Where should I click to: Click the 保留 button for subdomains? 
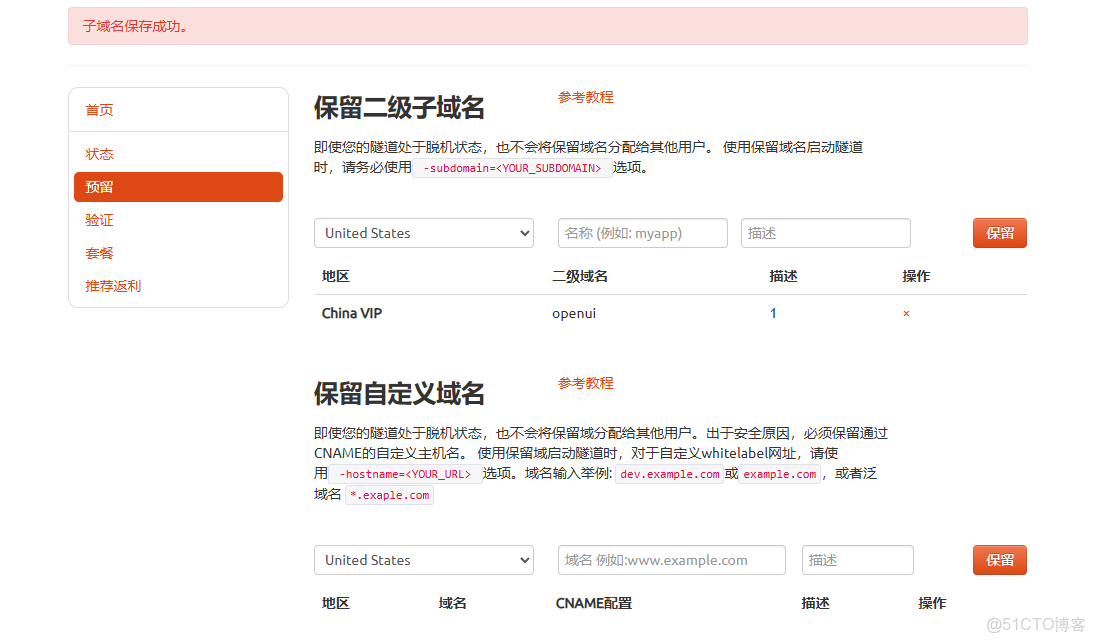click(999, 232)
